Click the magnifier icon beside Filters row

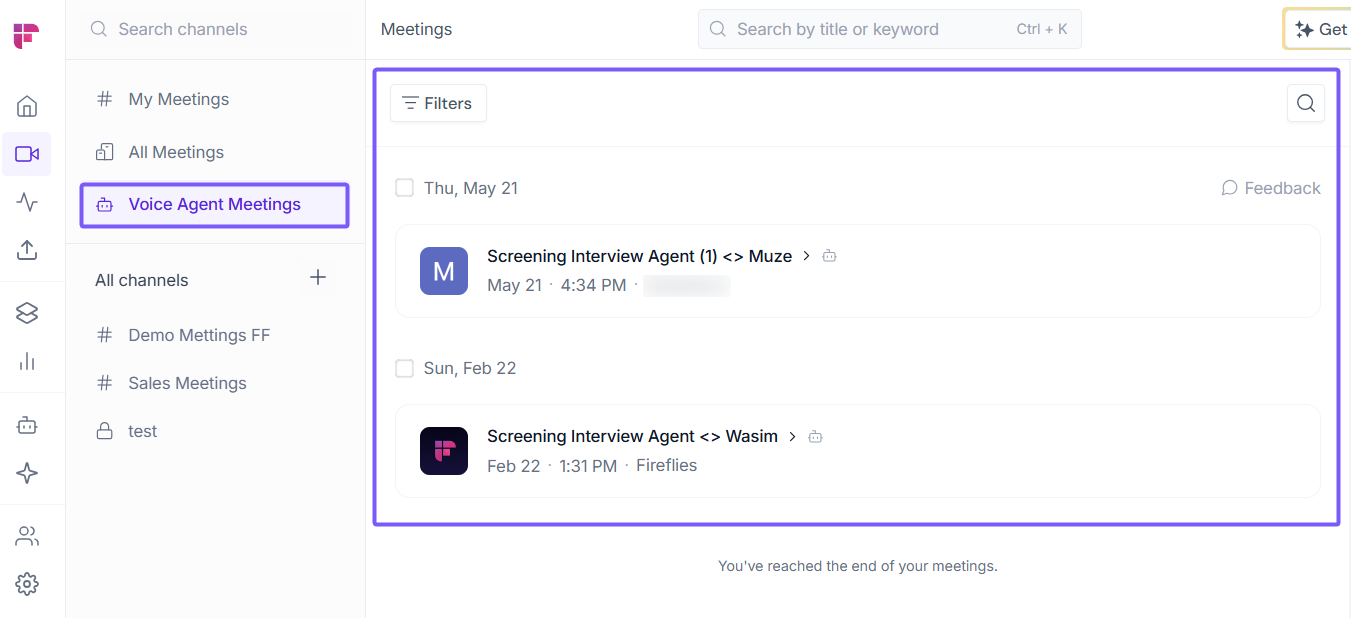(1306, 103)
